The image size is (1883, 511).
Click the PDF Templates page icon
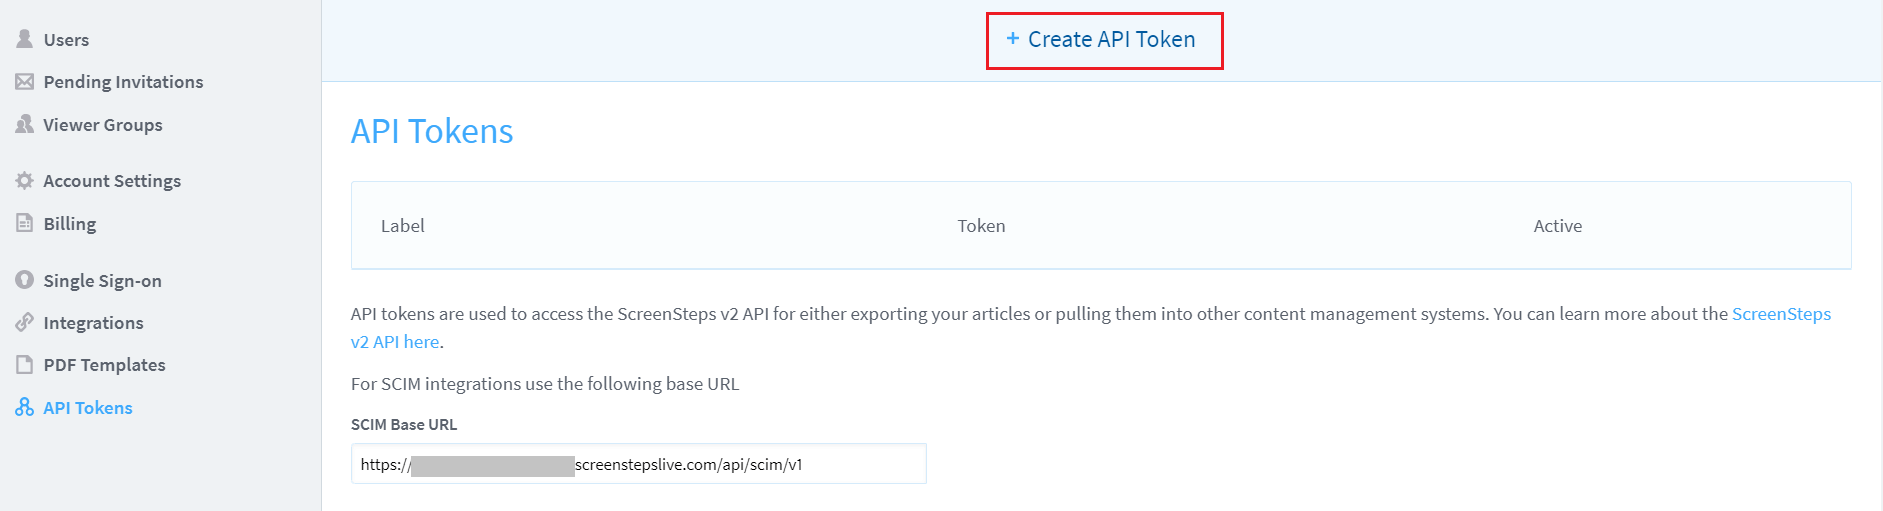(25, 365)
